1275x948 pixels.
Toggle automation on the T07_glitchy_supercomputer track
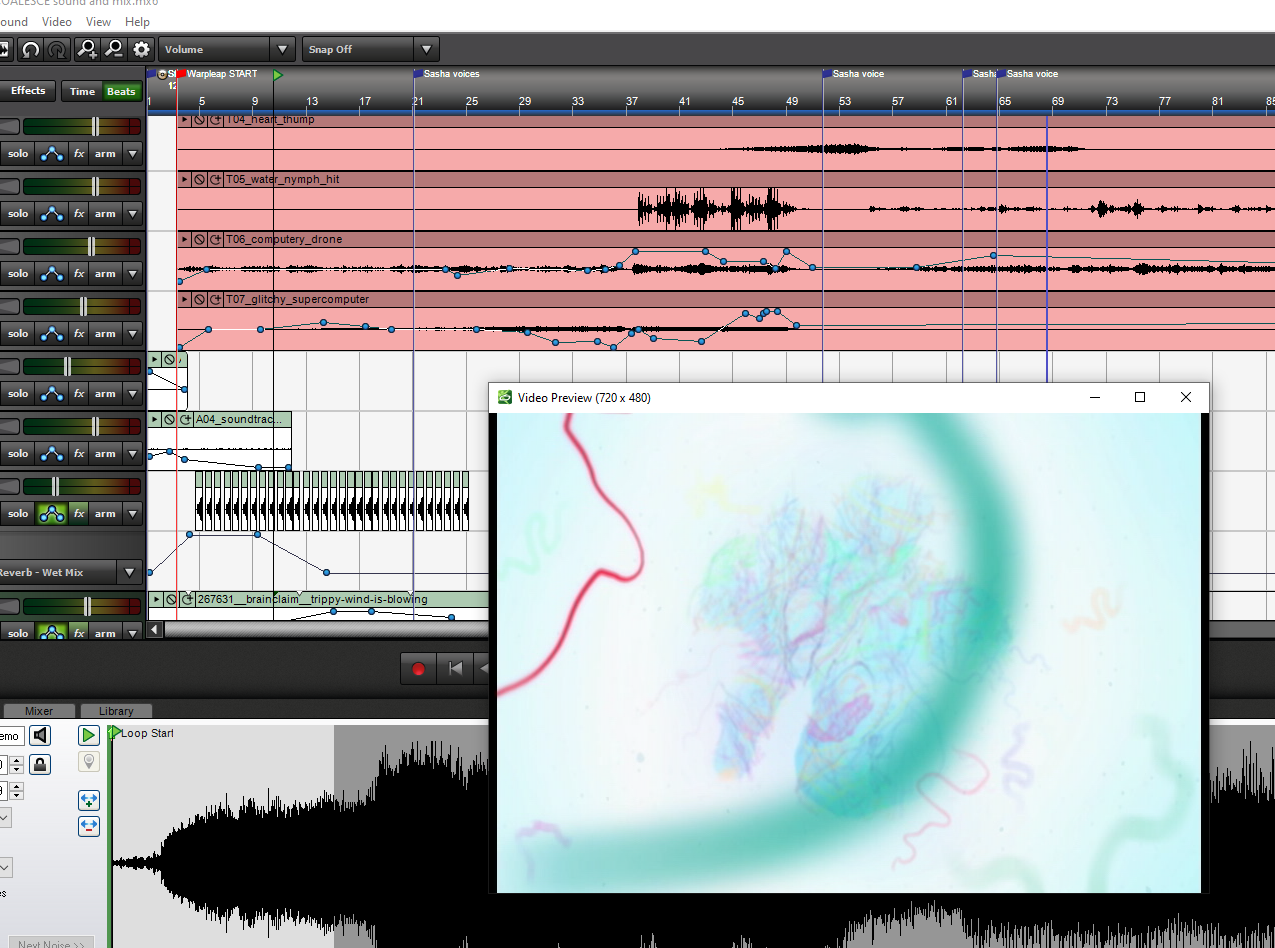point(51,334)
